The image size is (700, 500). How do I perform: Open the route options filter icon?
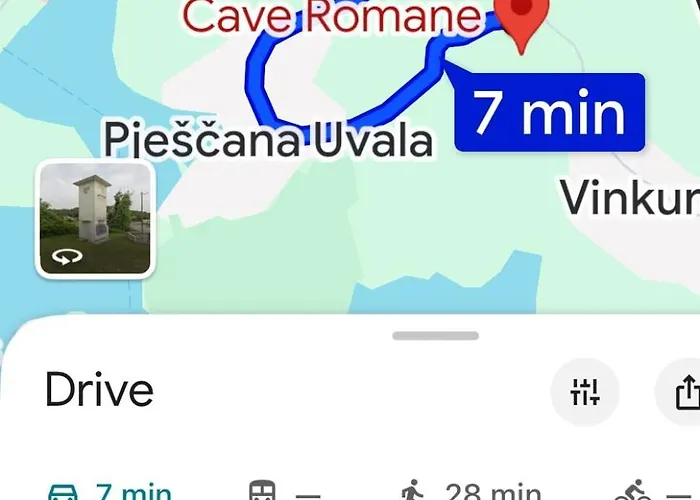pyautogui.click(x=584, y=392)
